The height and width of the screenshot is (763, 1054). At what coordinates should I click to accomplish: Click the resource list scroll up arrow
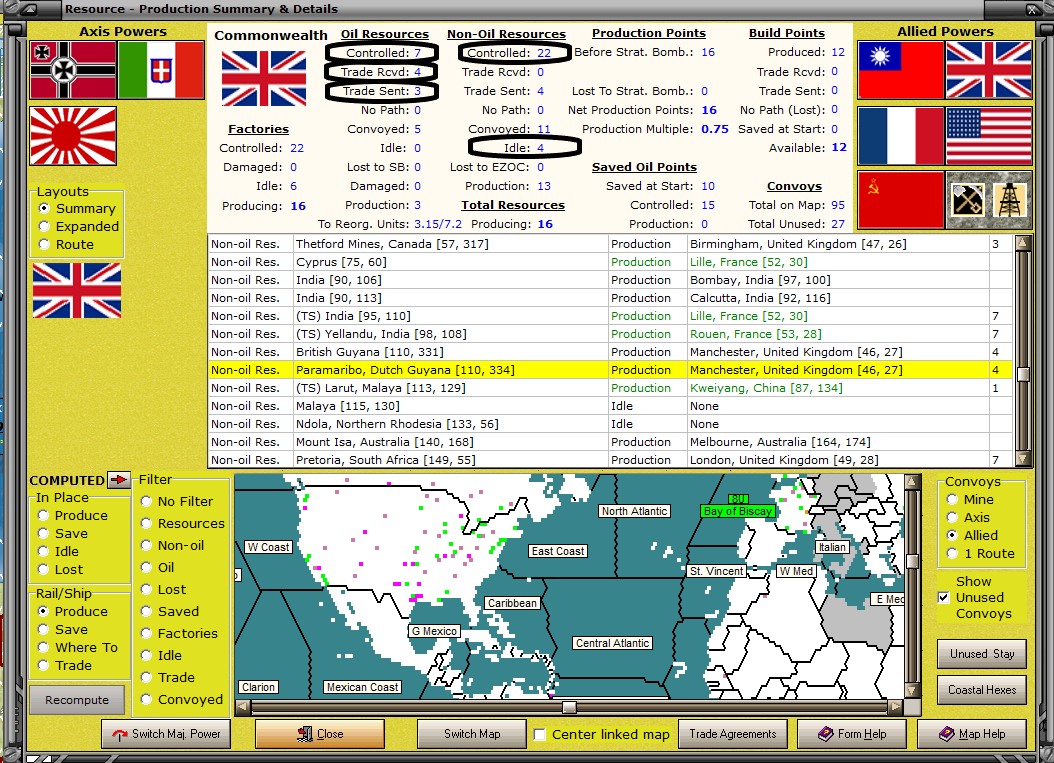click(1023, 243)
